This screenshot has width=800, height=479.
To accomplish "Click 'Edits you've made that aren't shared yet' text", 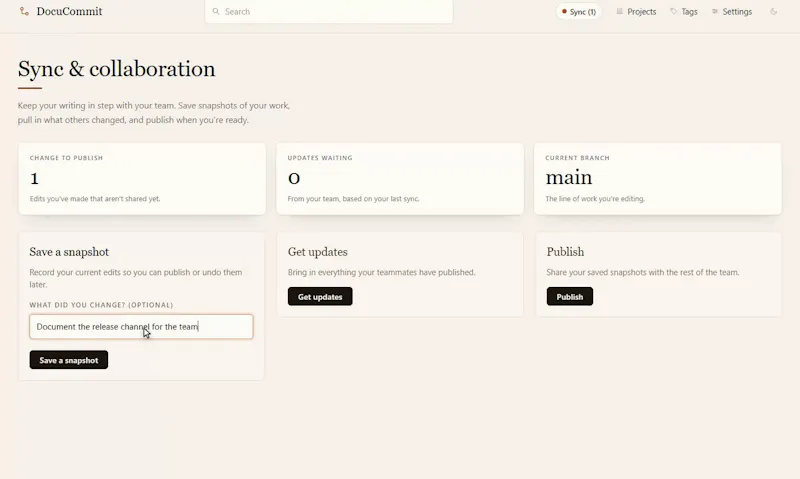I will coord(95,199).
